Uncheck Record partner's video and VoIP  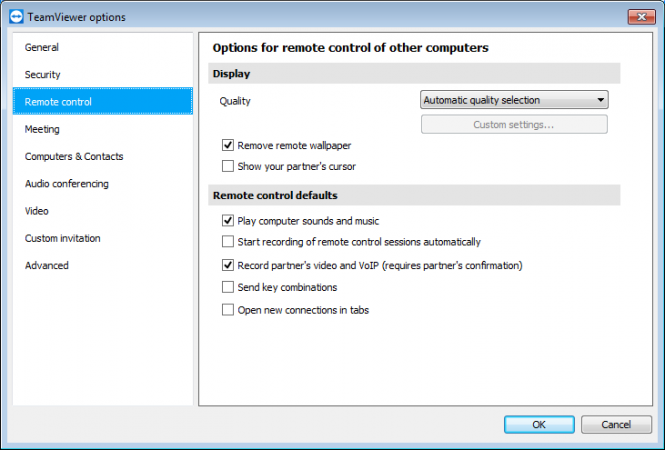coord(228,265)
